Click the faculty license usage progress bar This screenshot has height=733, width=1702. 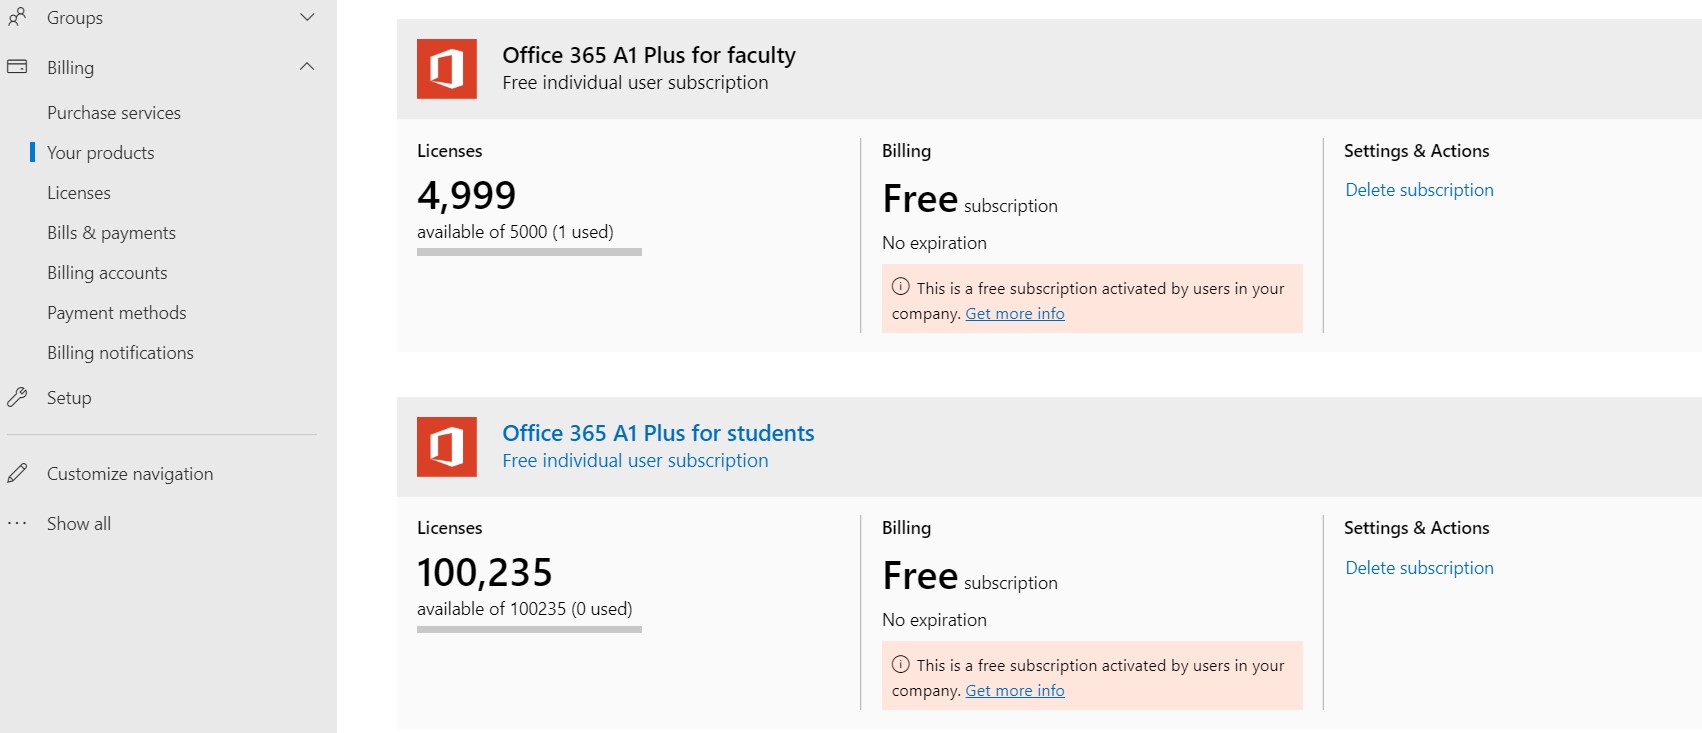point(529,252)
